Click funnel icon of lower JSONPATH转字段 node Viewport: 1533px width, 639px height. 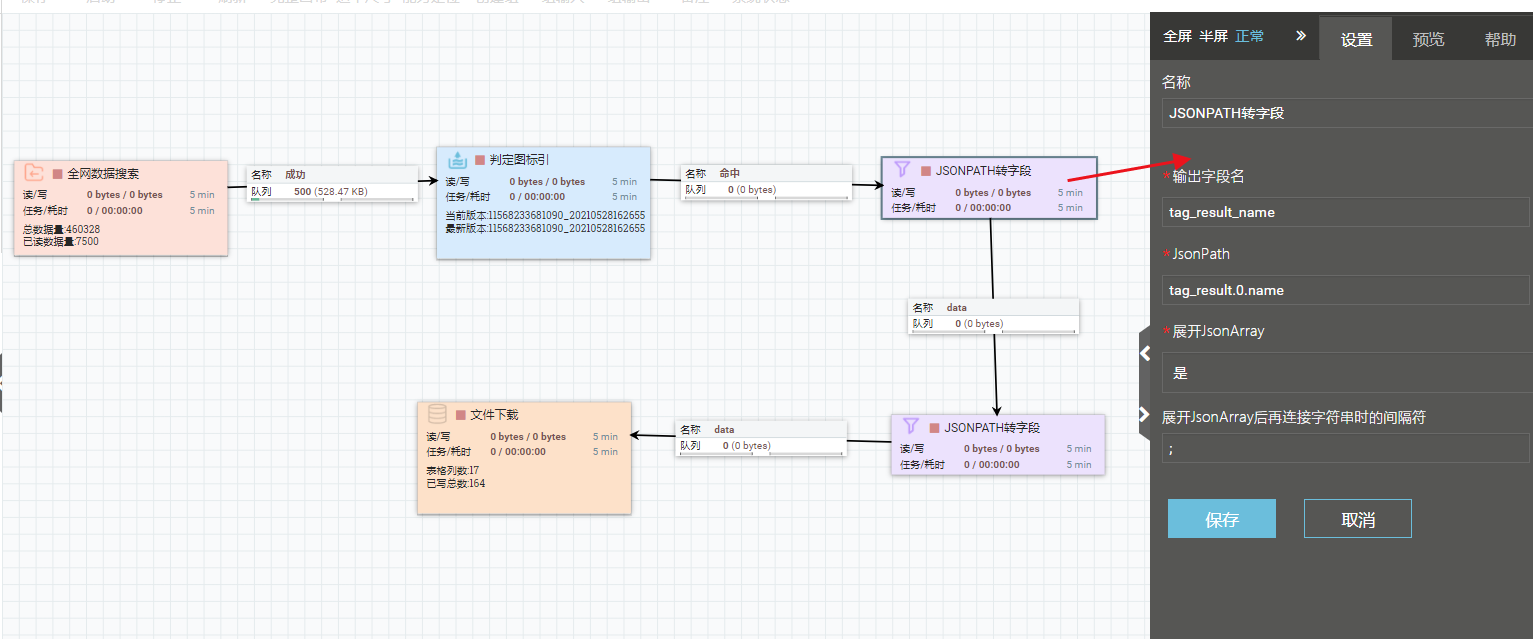click(911, 426)
